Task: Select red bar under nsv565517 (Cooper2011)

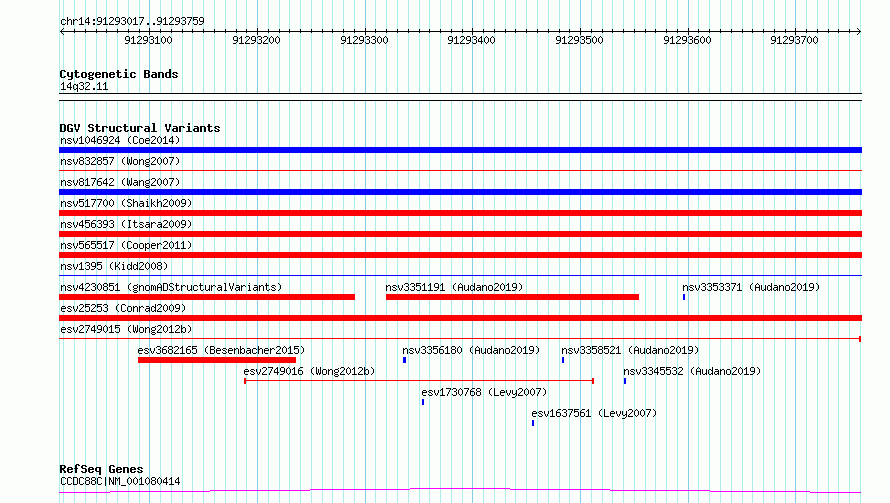Action: pos(460,255)
